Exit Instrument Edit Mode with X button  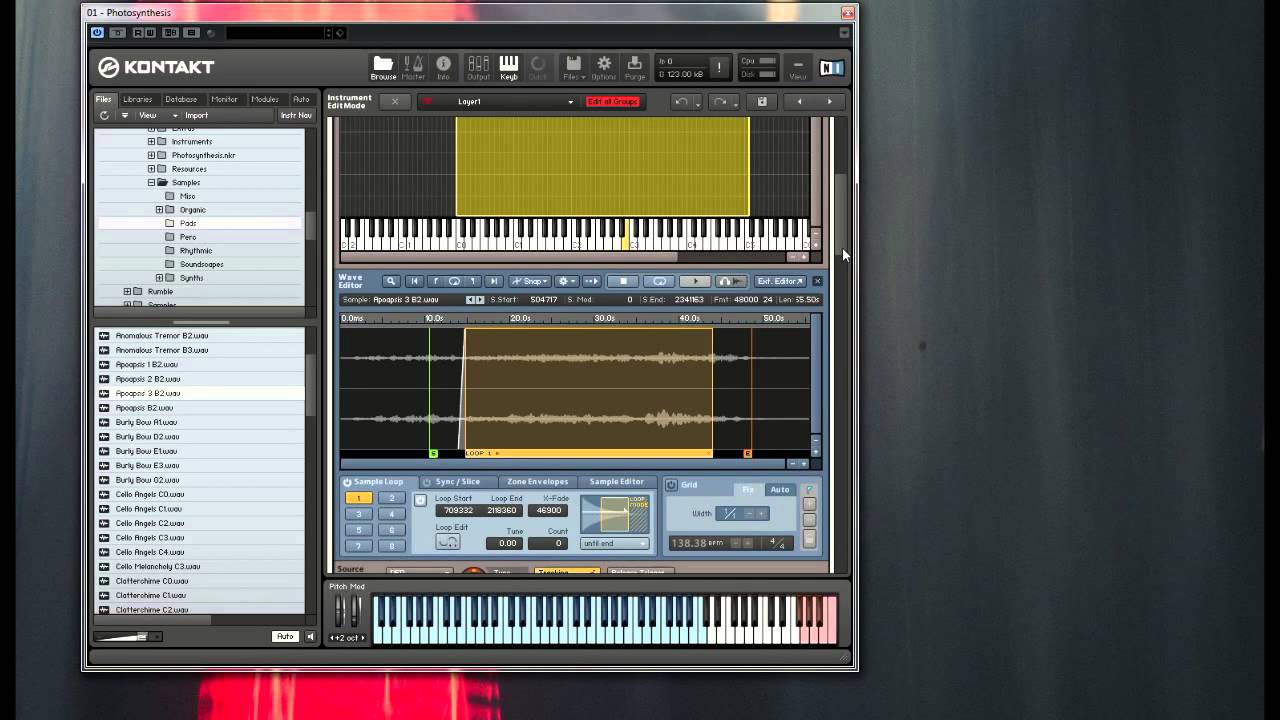(394, 101)
